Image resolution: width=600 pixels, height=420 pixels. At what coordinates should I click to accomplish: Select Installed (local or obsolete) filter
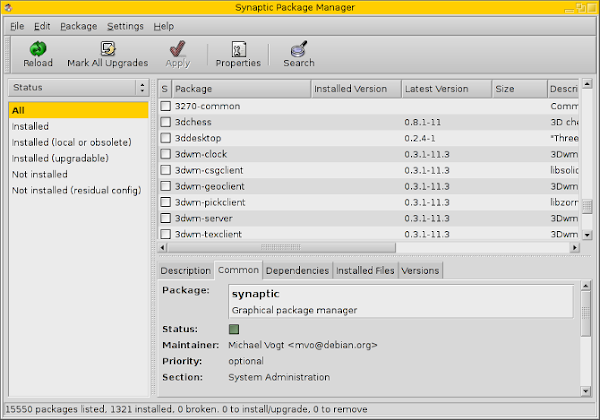pos(78,142)
